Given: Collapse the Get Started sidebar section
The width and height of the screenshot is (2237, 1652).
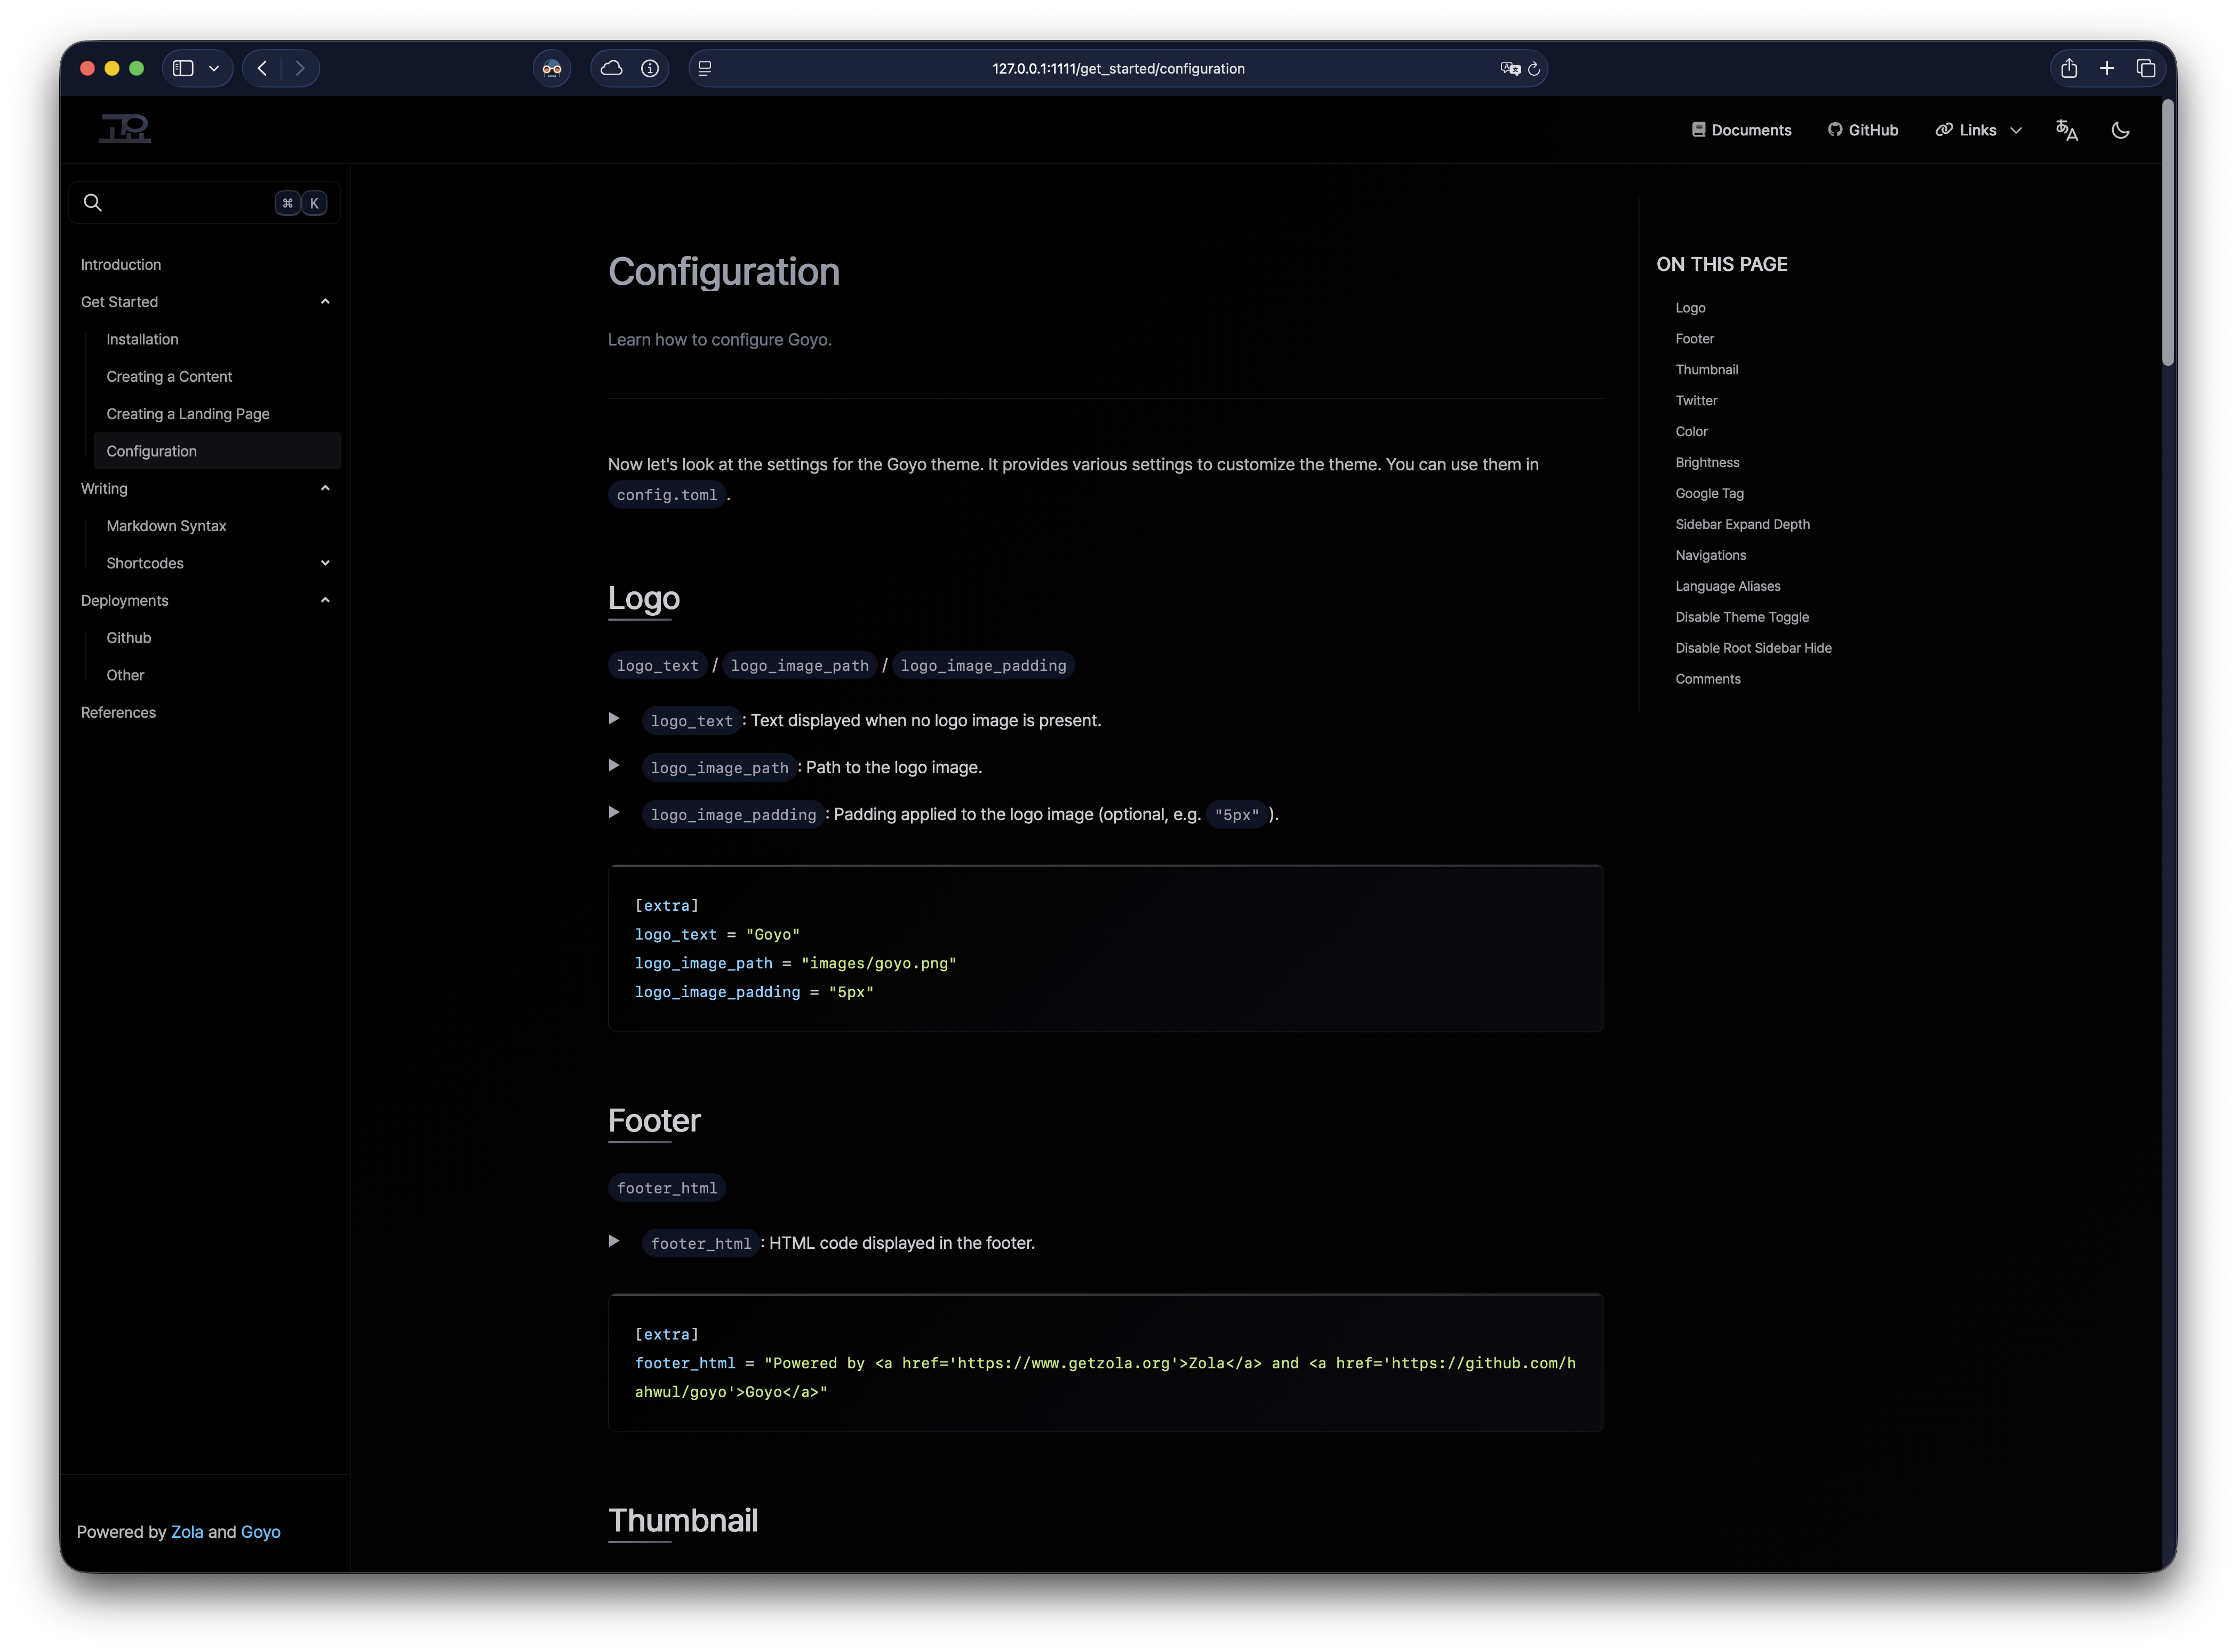Looking at the screenshot, I should (x=325, y=302).
